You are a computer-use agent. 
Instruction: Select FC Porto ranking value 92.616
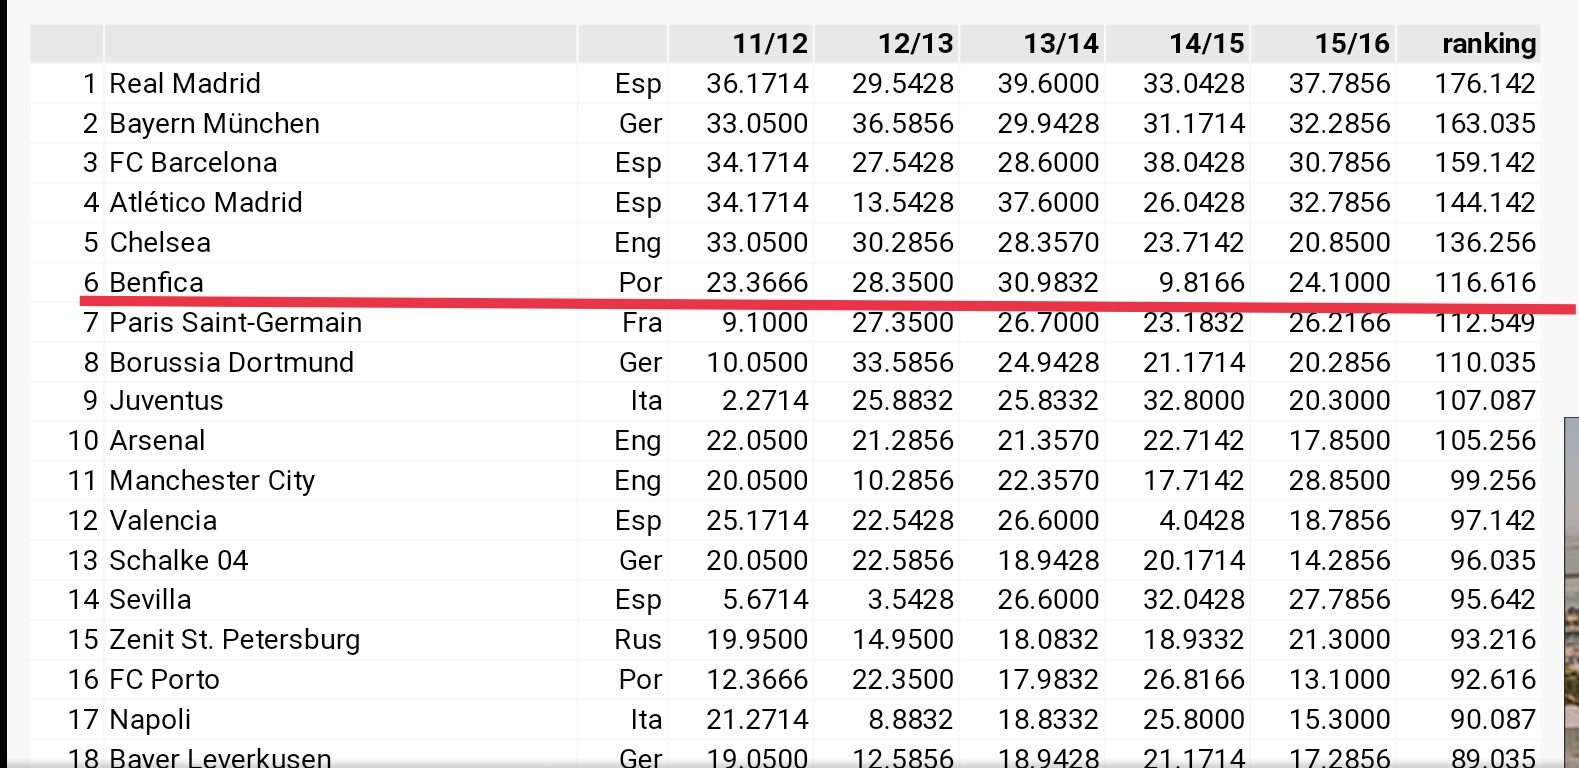coord(1493,679)
